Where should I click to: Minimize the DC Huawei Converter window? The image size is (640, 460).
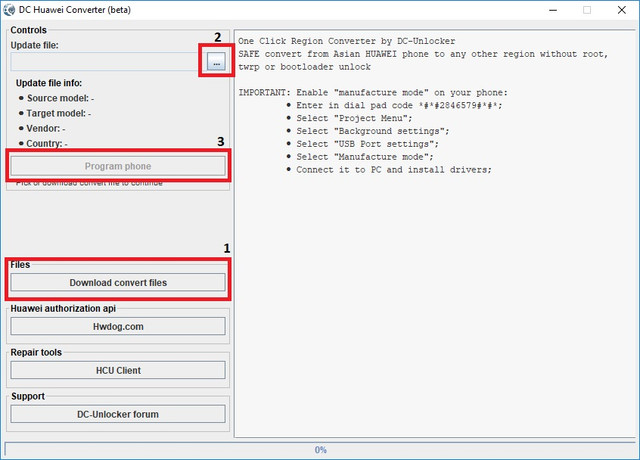(553, 10)
